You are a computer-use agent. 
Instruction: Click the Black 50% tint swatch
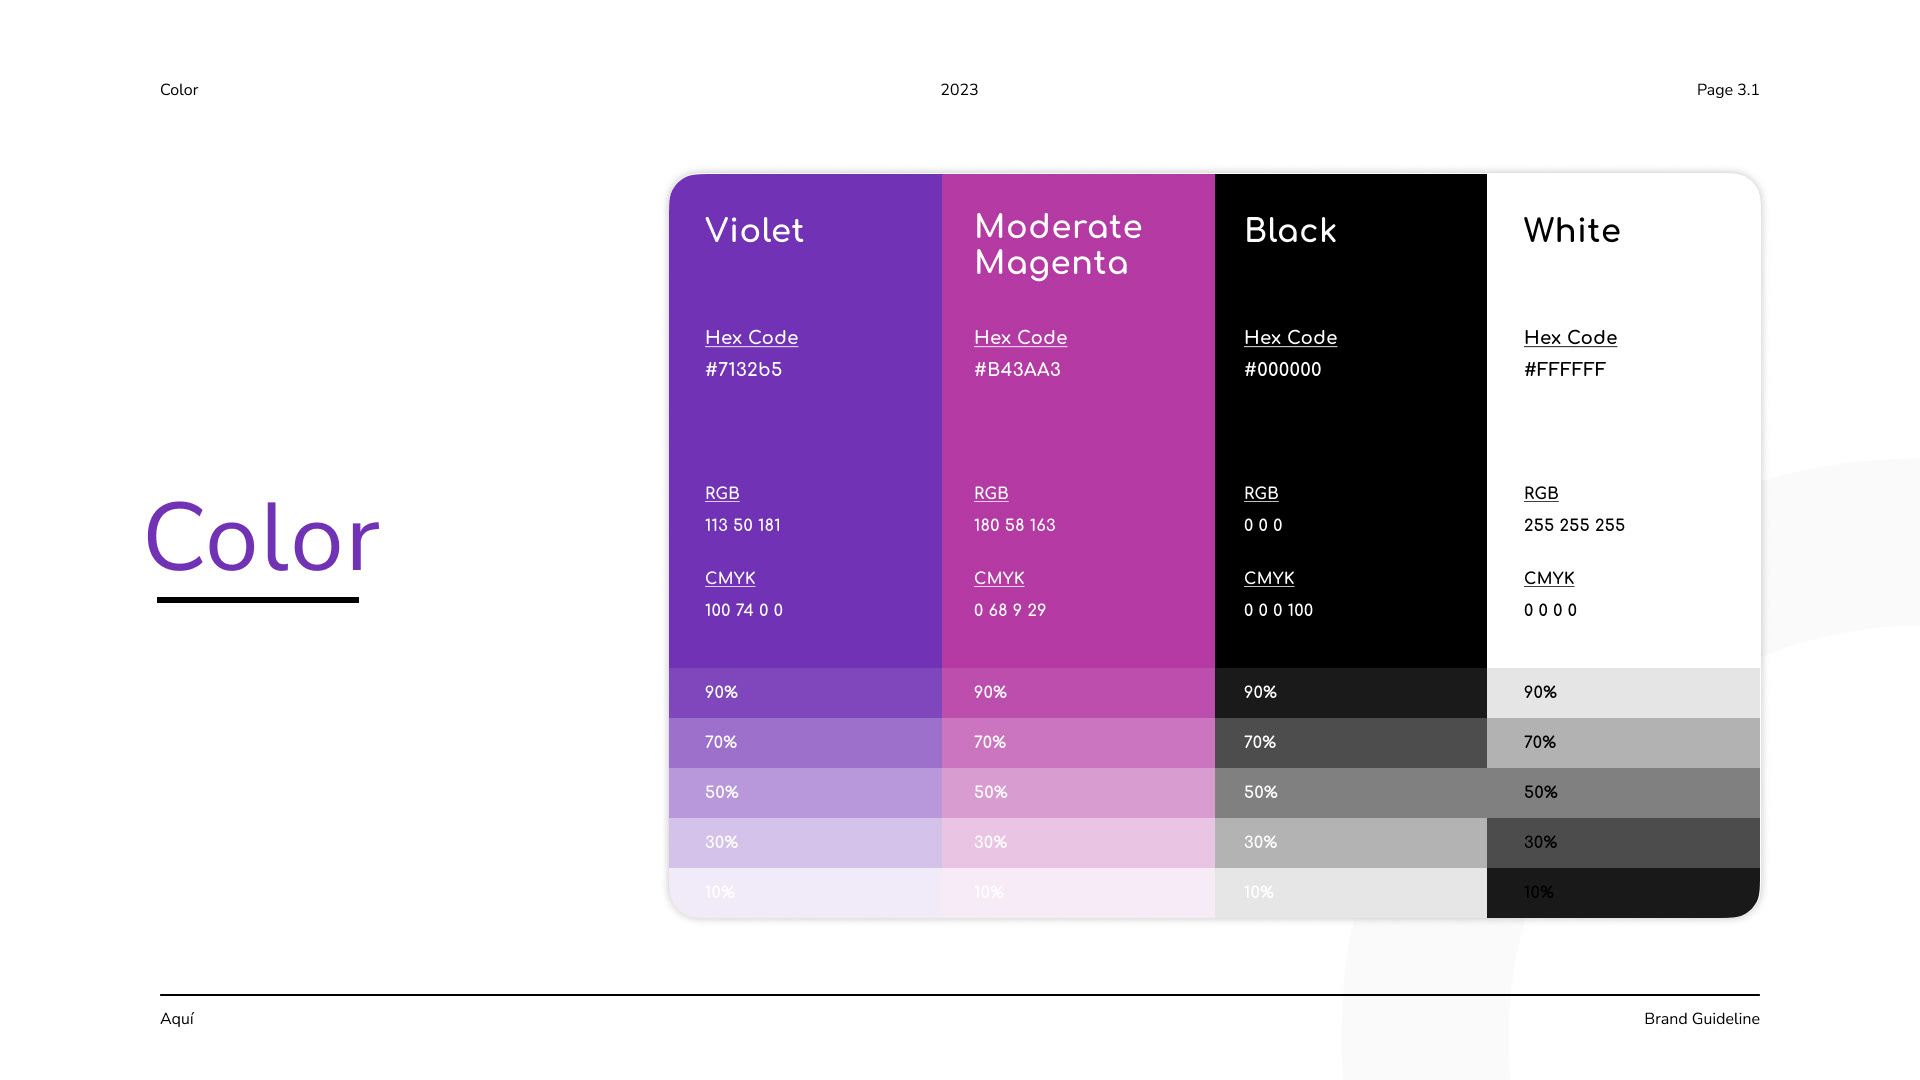coord(1351,793)
